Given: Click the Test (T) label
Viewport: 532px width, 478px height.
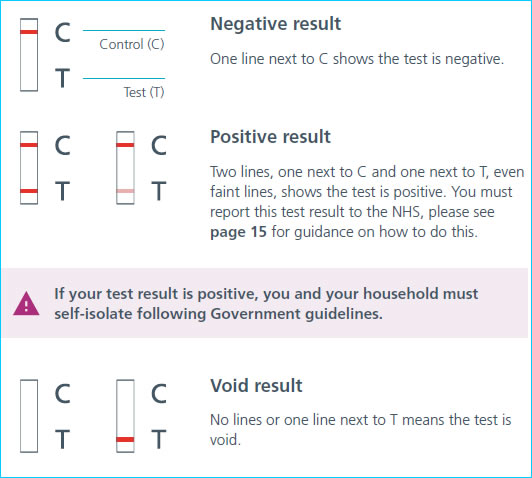Looking at the screenshot, I should [144, 92].
